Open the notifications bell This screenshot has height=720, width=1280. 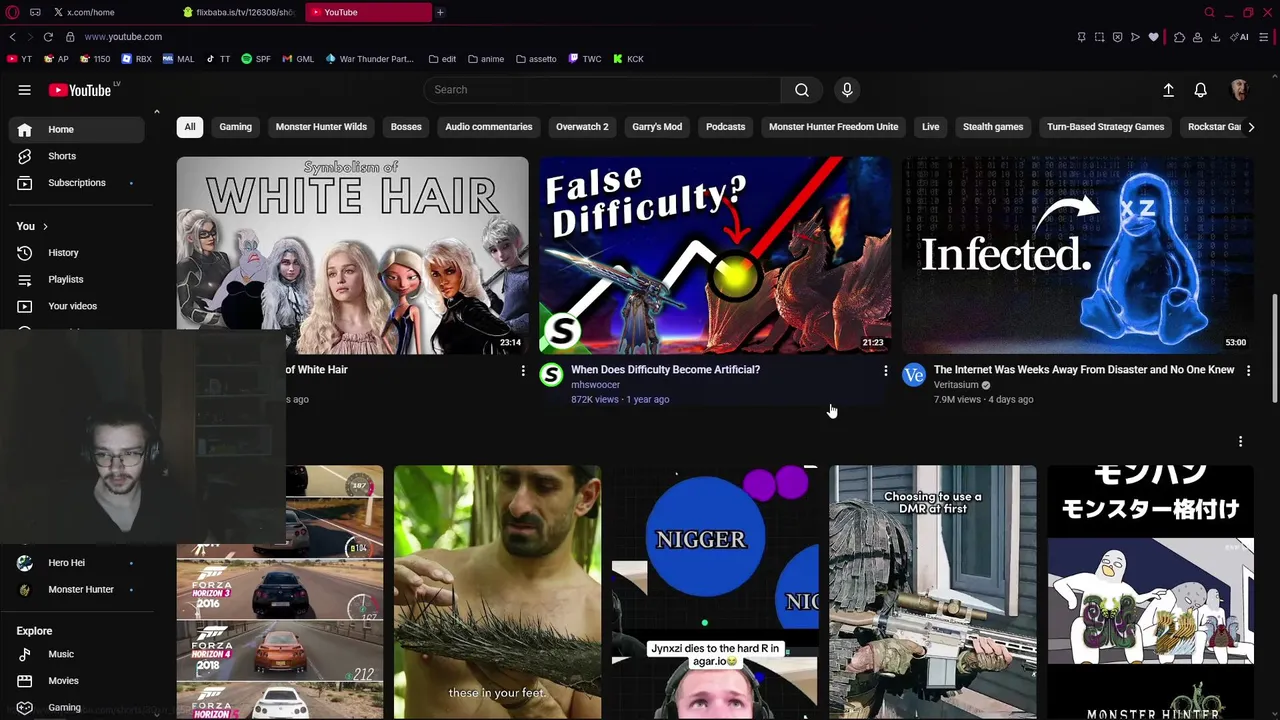coord(1201,90)
